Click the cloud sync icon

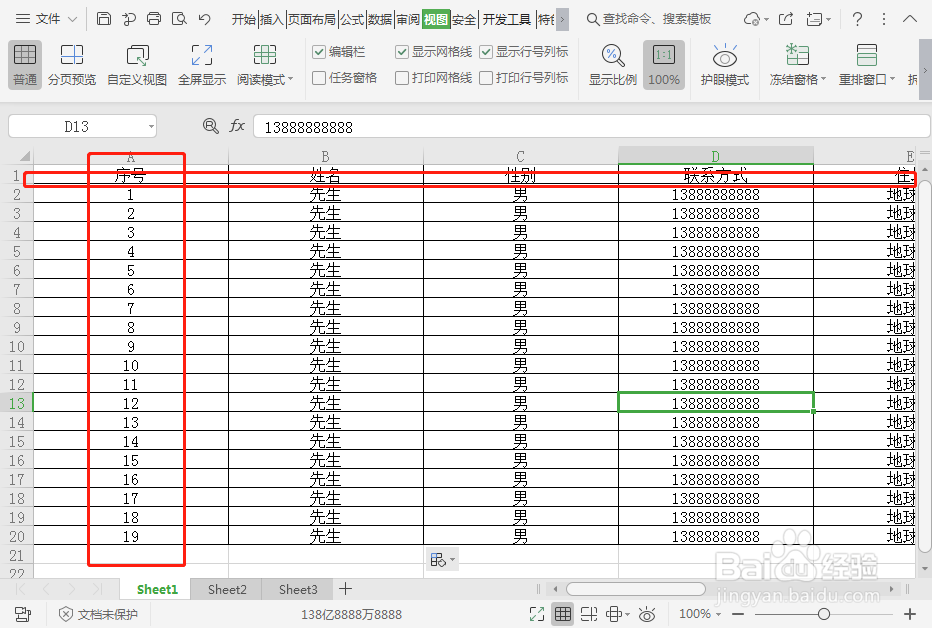point(752,19)
